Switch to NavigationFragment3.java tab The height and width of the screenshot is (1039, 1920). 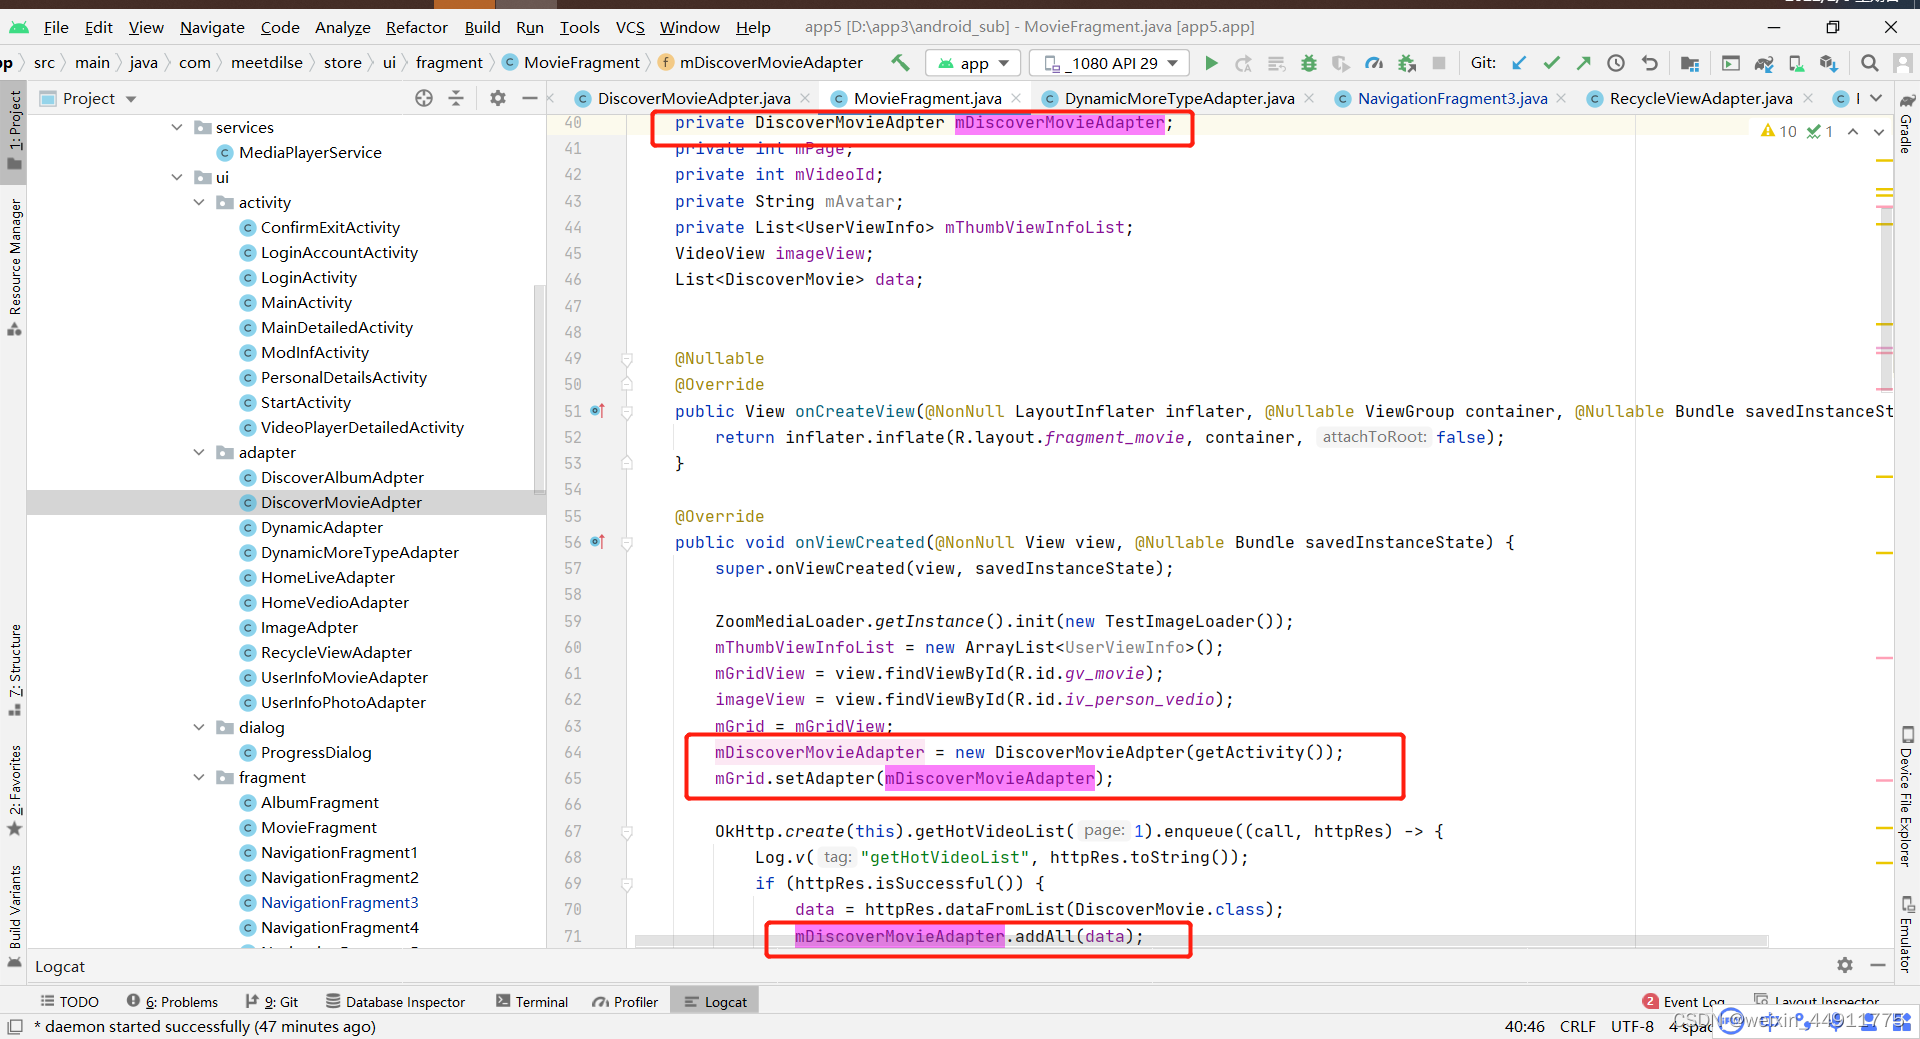[1451, 98]
